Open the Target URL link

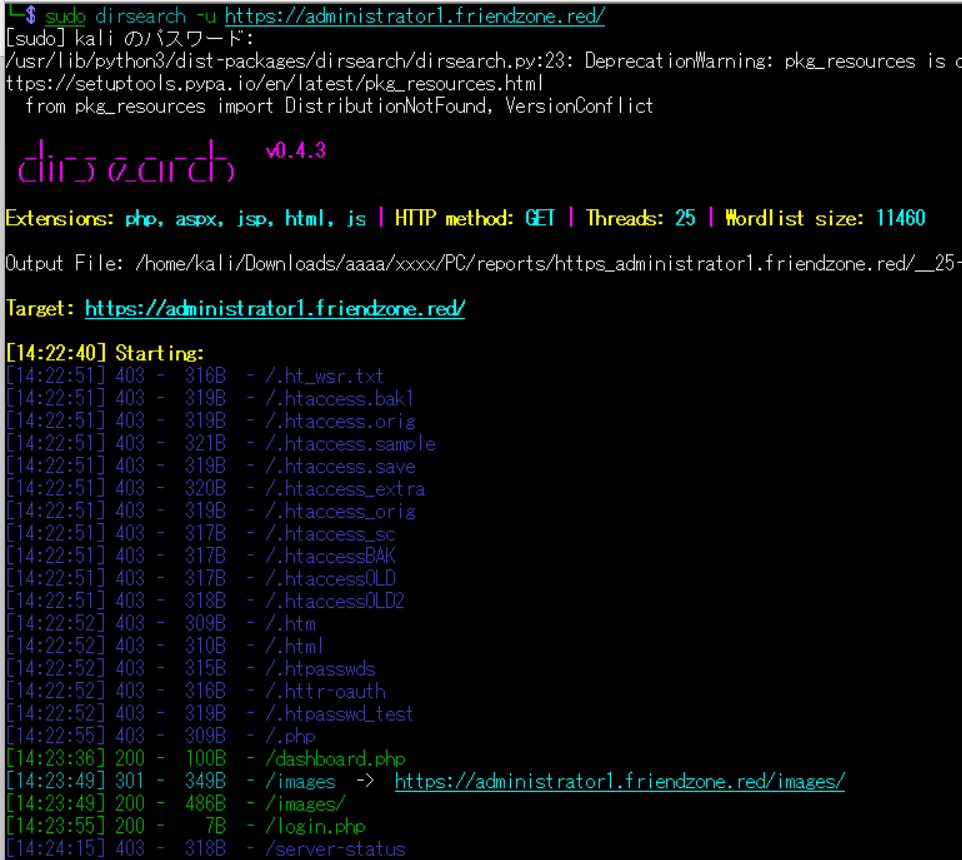point(275,308)
